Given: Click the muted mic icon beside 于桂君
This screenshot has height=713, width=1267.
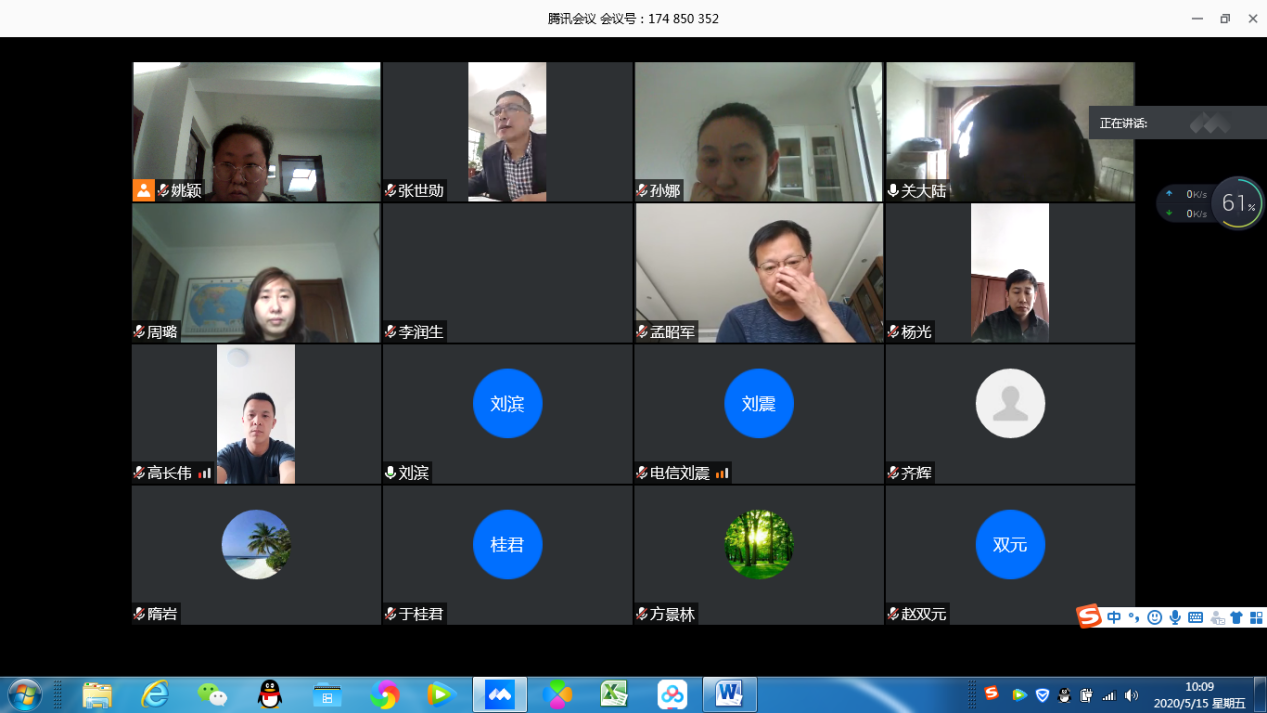Looking at the screenshot, I should pyautogui.click(x=391, y=613).
